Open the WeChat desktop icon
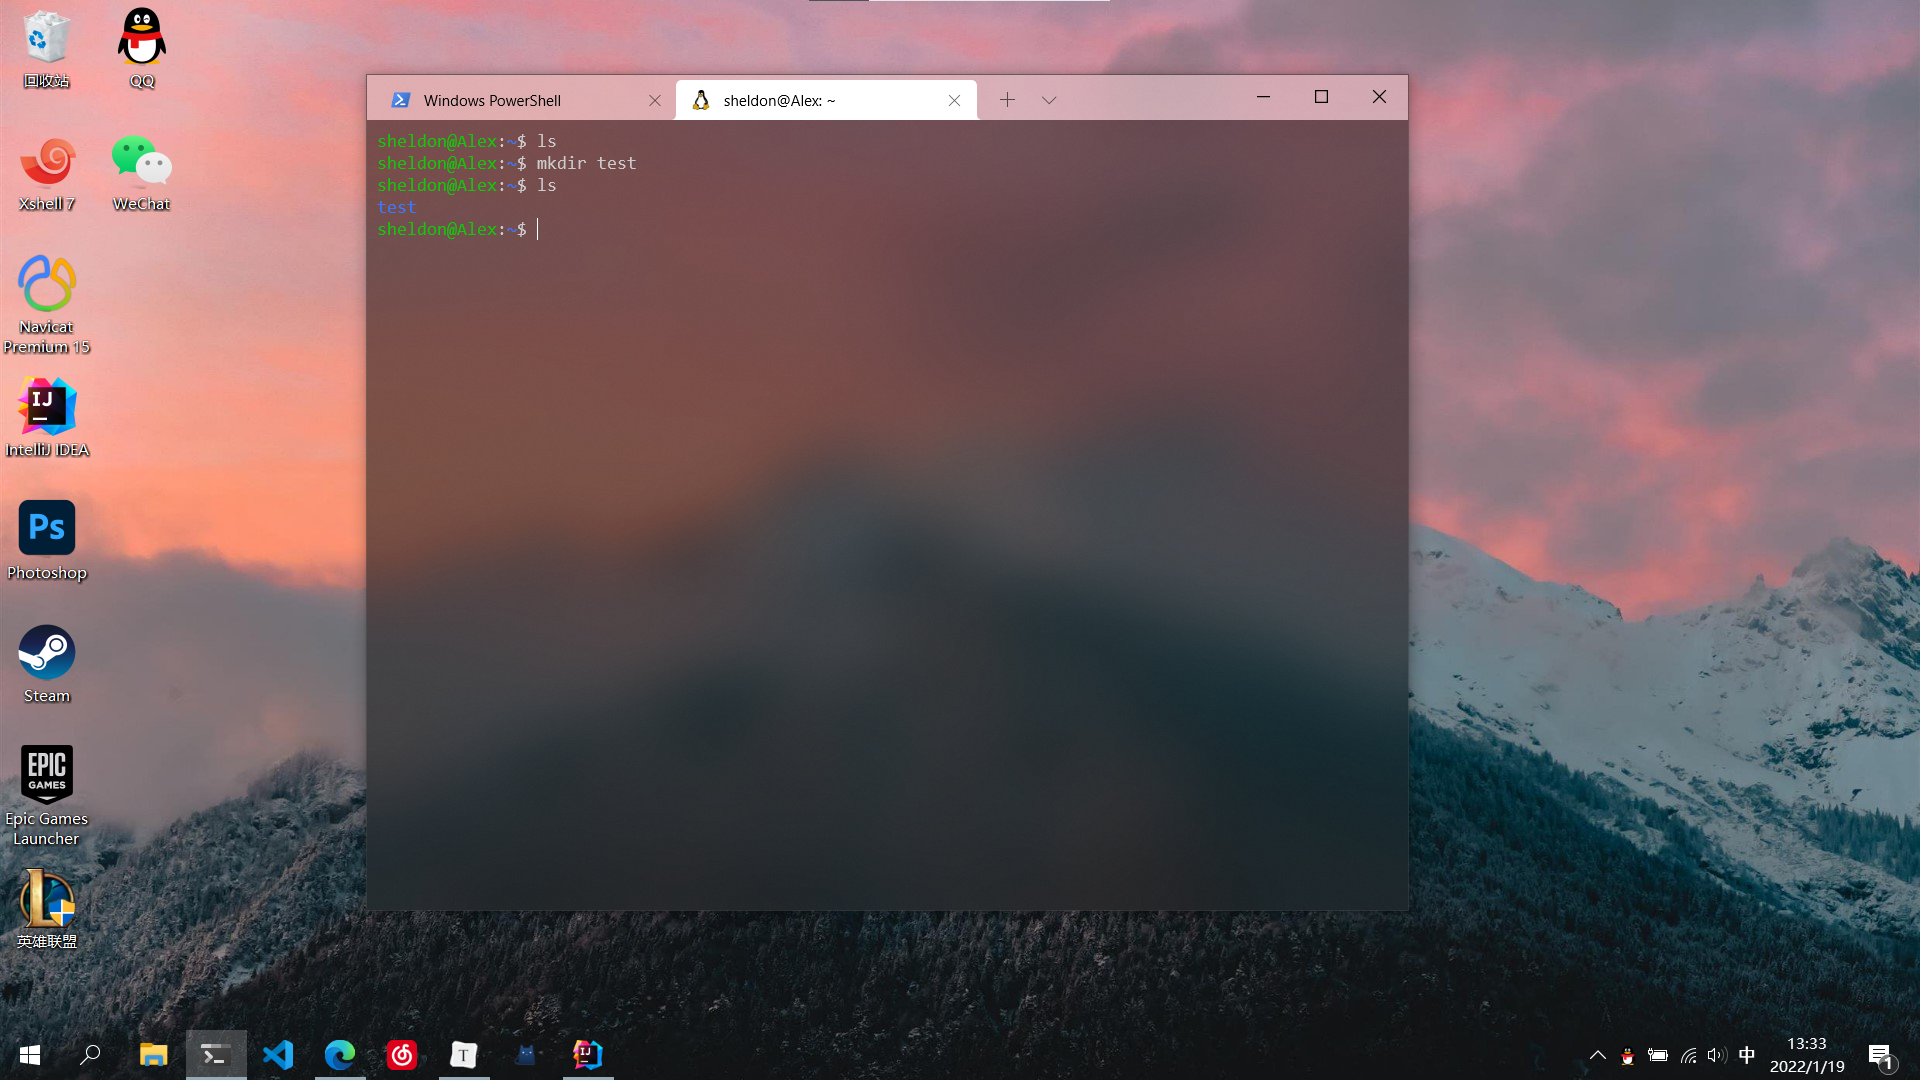The image size is (1920, 1080). (x=141, y=163)
